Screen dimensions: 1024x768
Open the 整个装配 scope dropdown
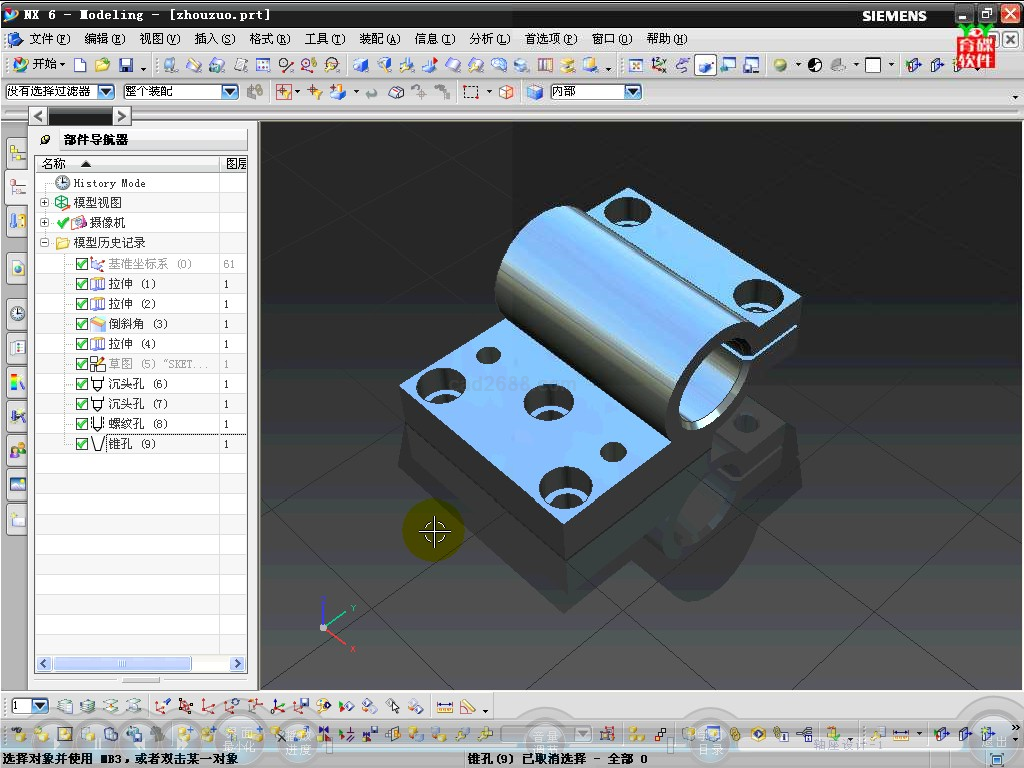(x=229, y=92)
